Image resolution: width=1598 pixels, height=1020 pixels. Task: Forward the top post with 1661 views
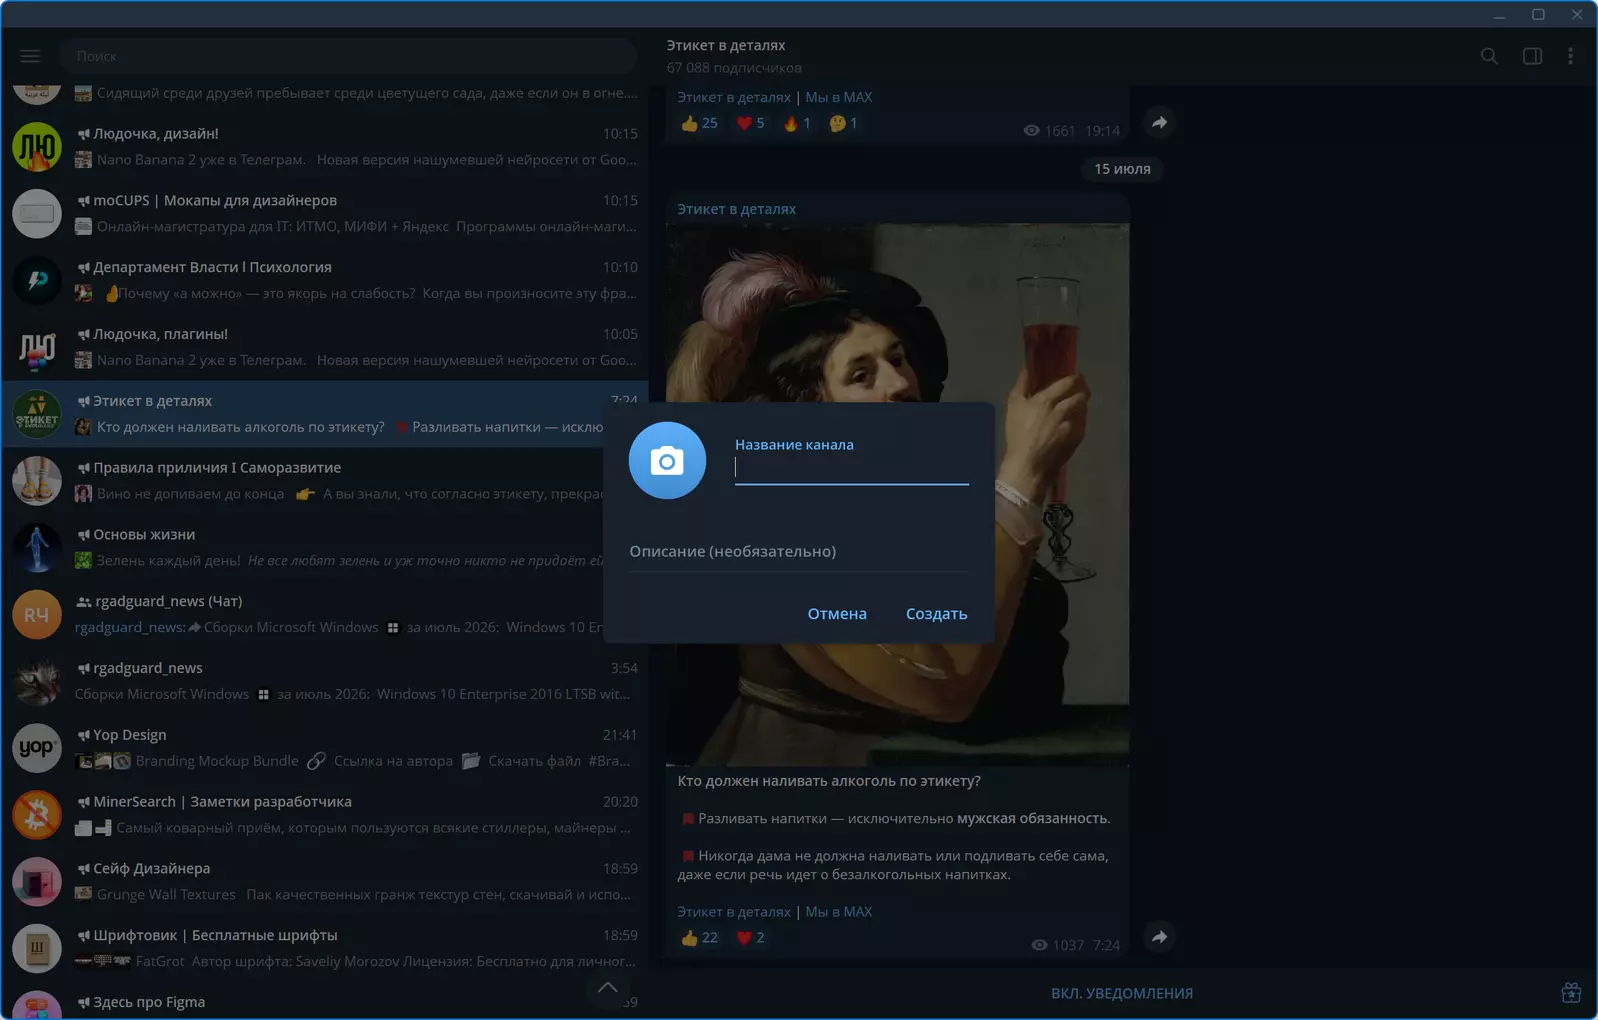click(1159, 122)
